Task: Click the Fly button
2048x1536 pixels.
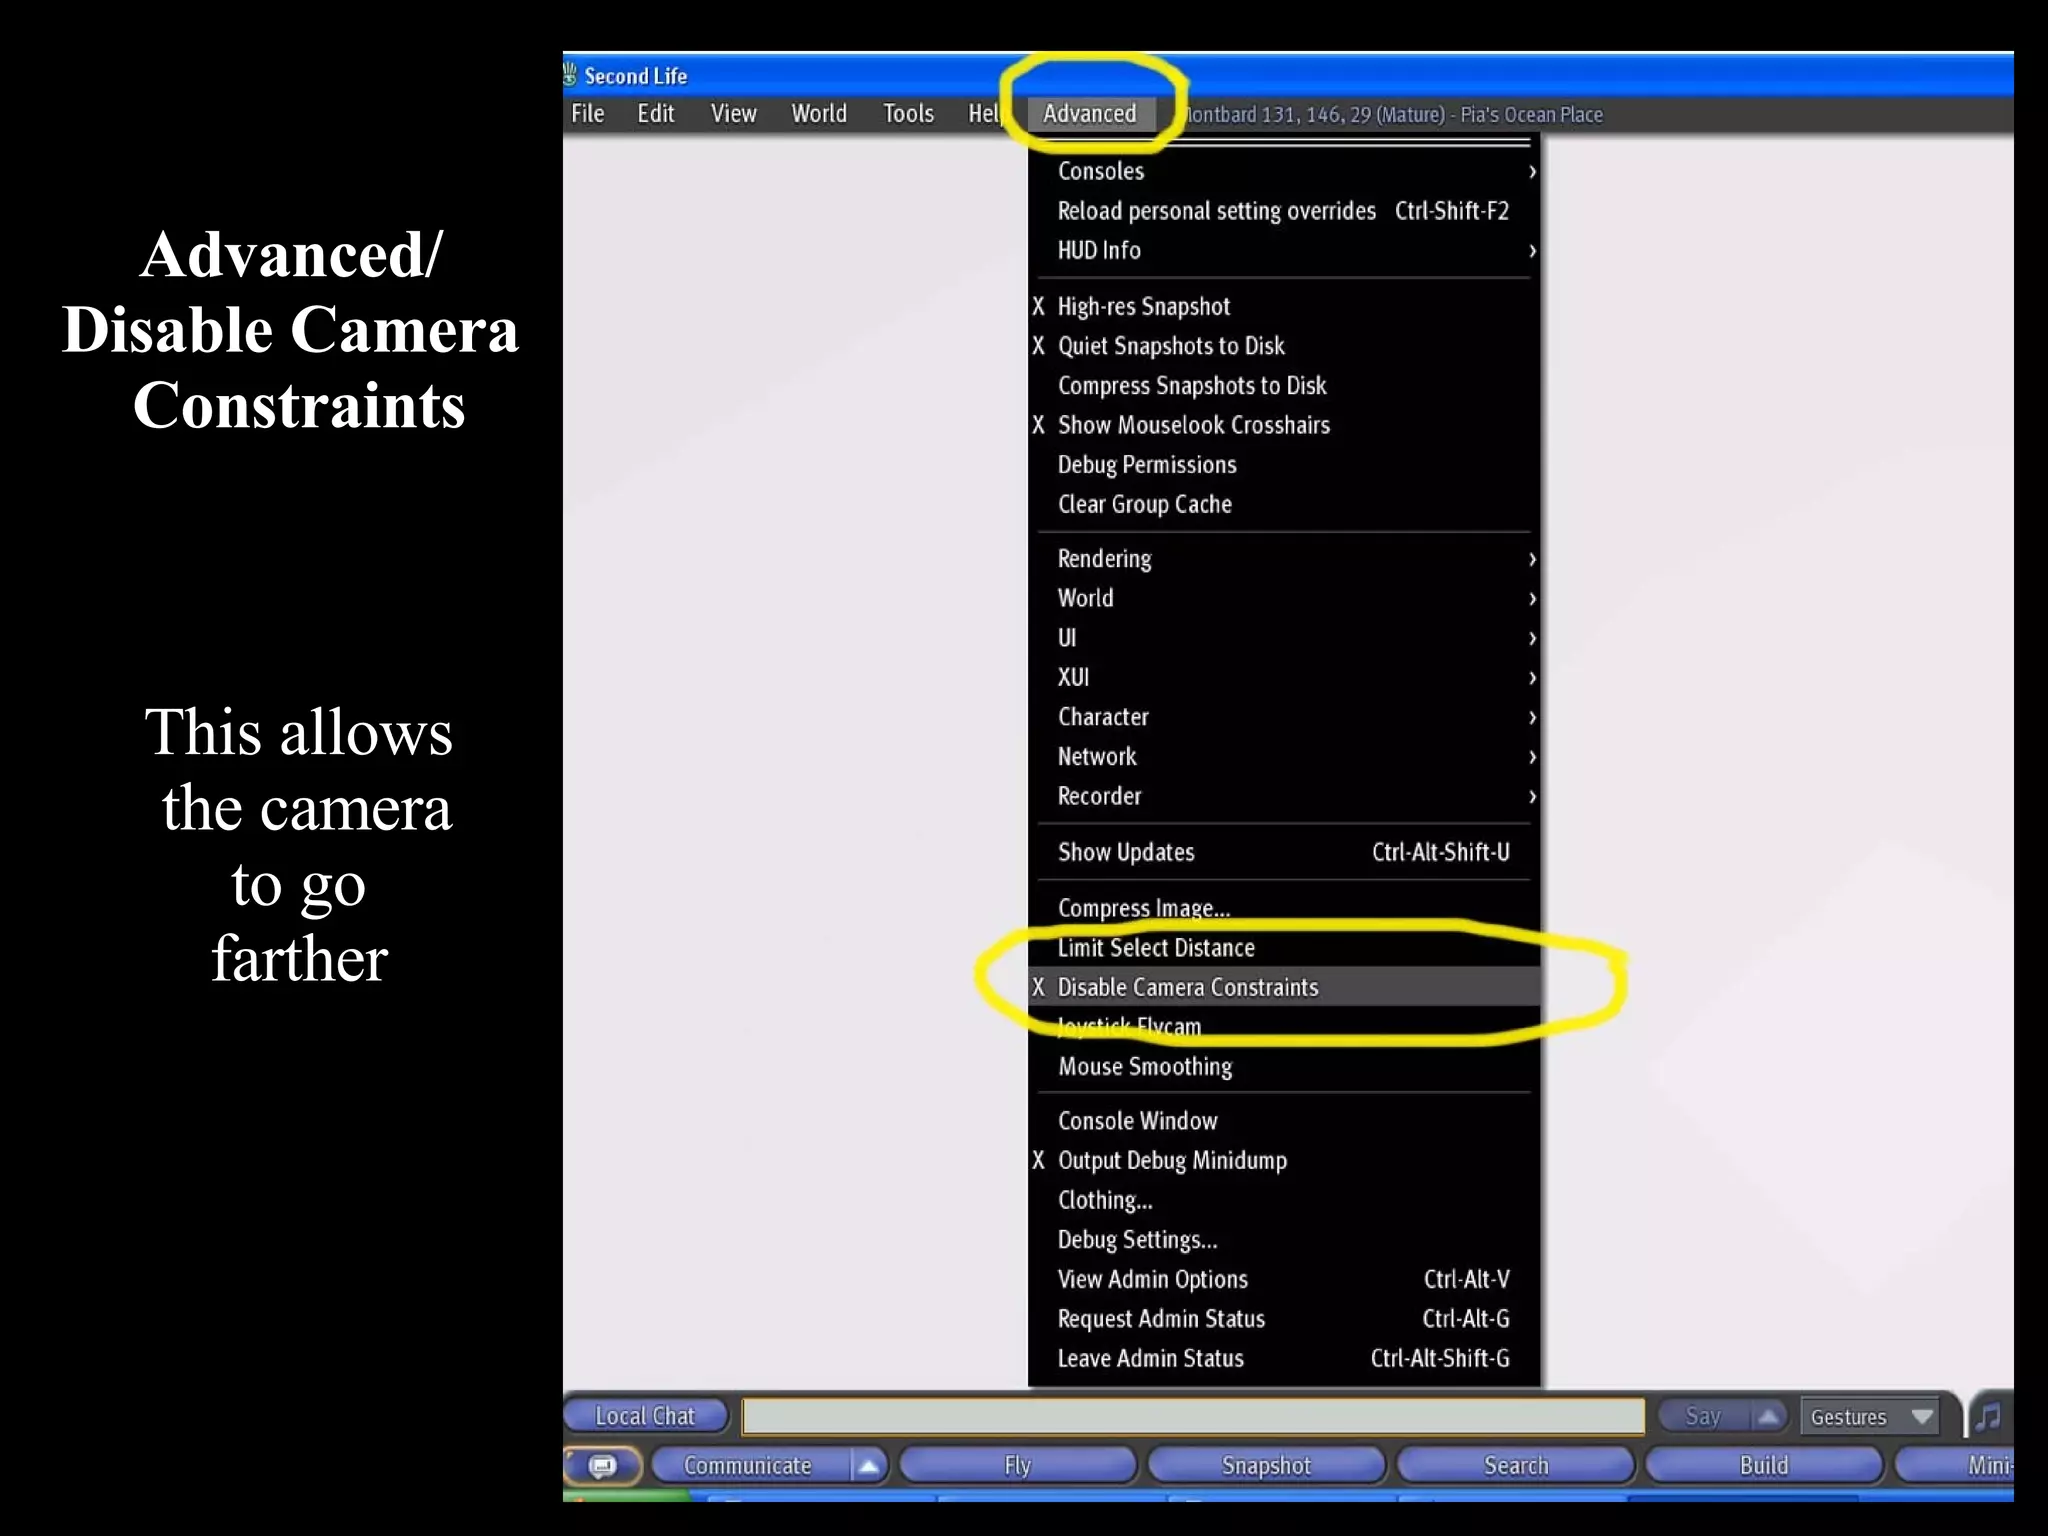Action: pos(1018,1466)
